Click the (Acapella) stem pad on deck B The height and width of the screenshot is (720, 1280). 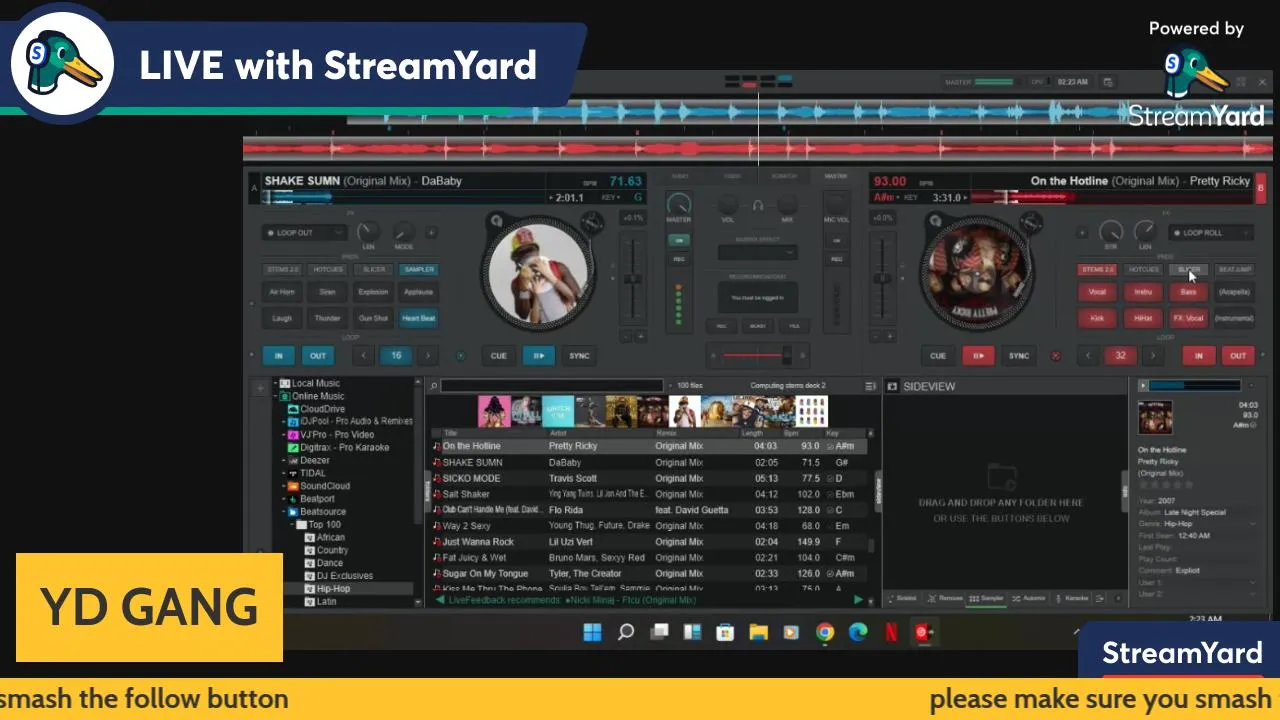[1235, 292]
